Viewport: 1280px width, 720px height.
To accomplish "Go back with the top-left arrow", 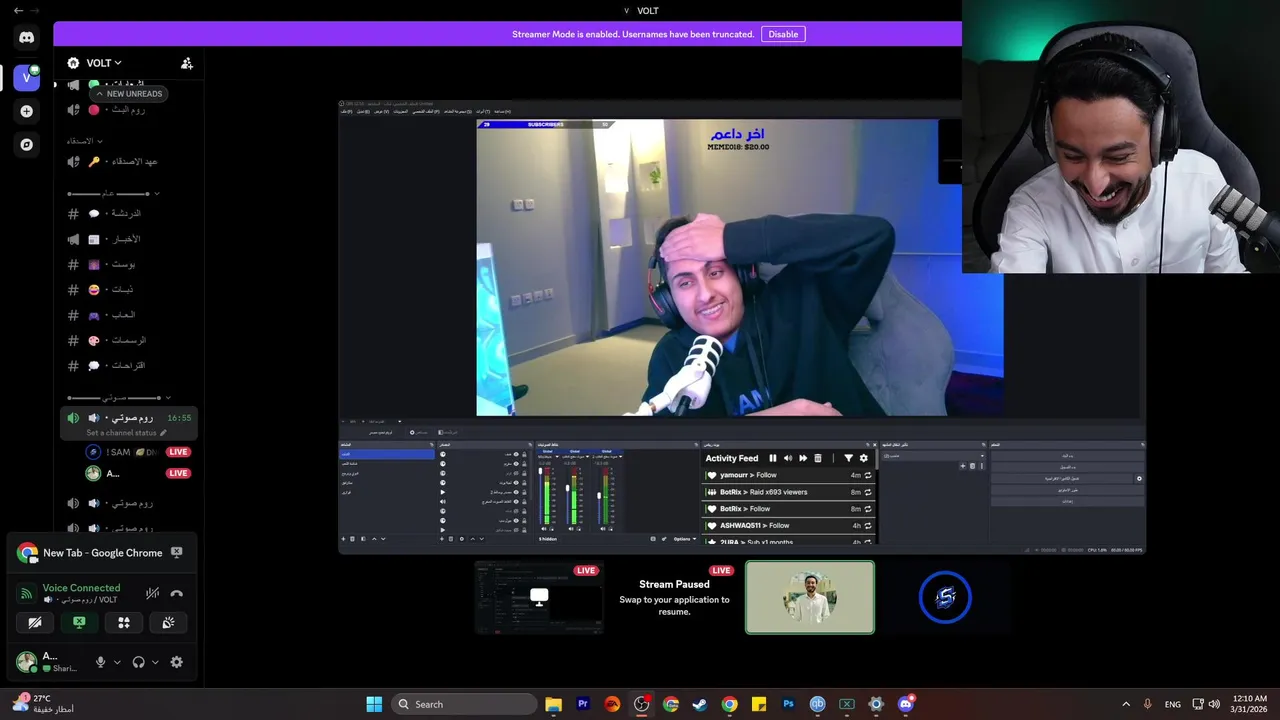I will point(18,10).
